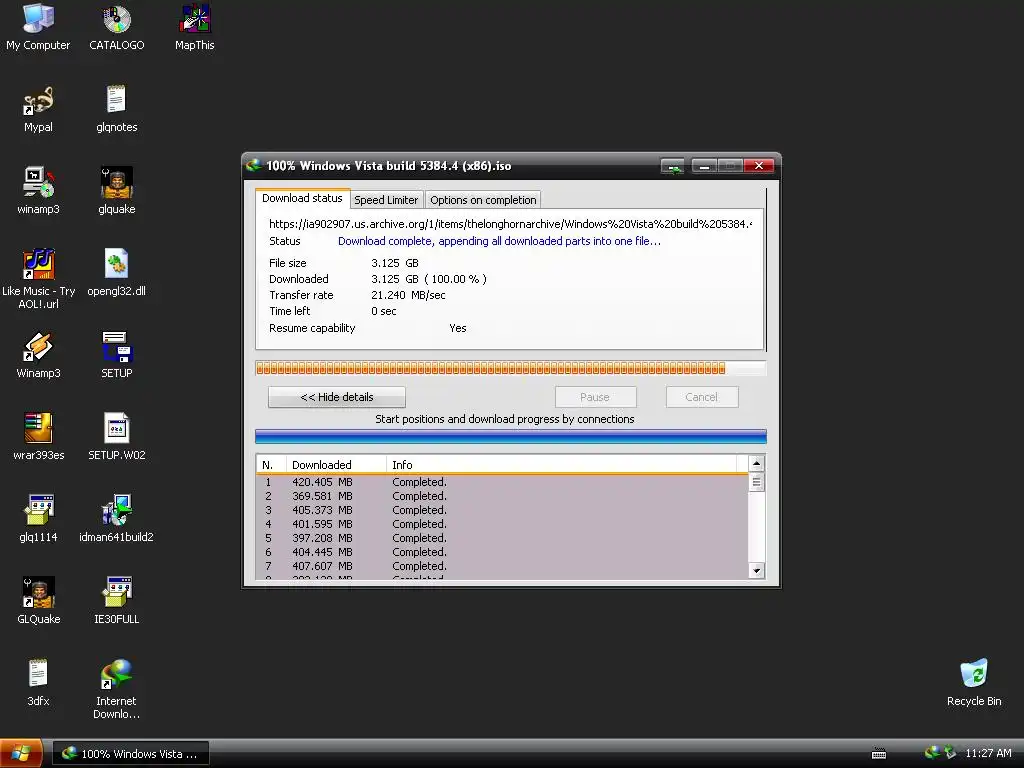Close the IDM download dialog

[x=759, y=166]
